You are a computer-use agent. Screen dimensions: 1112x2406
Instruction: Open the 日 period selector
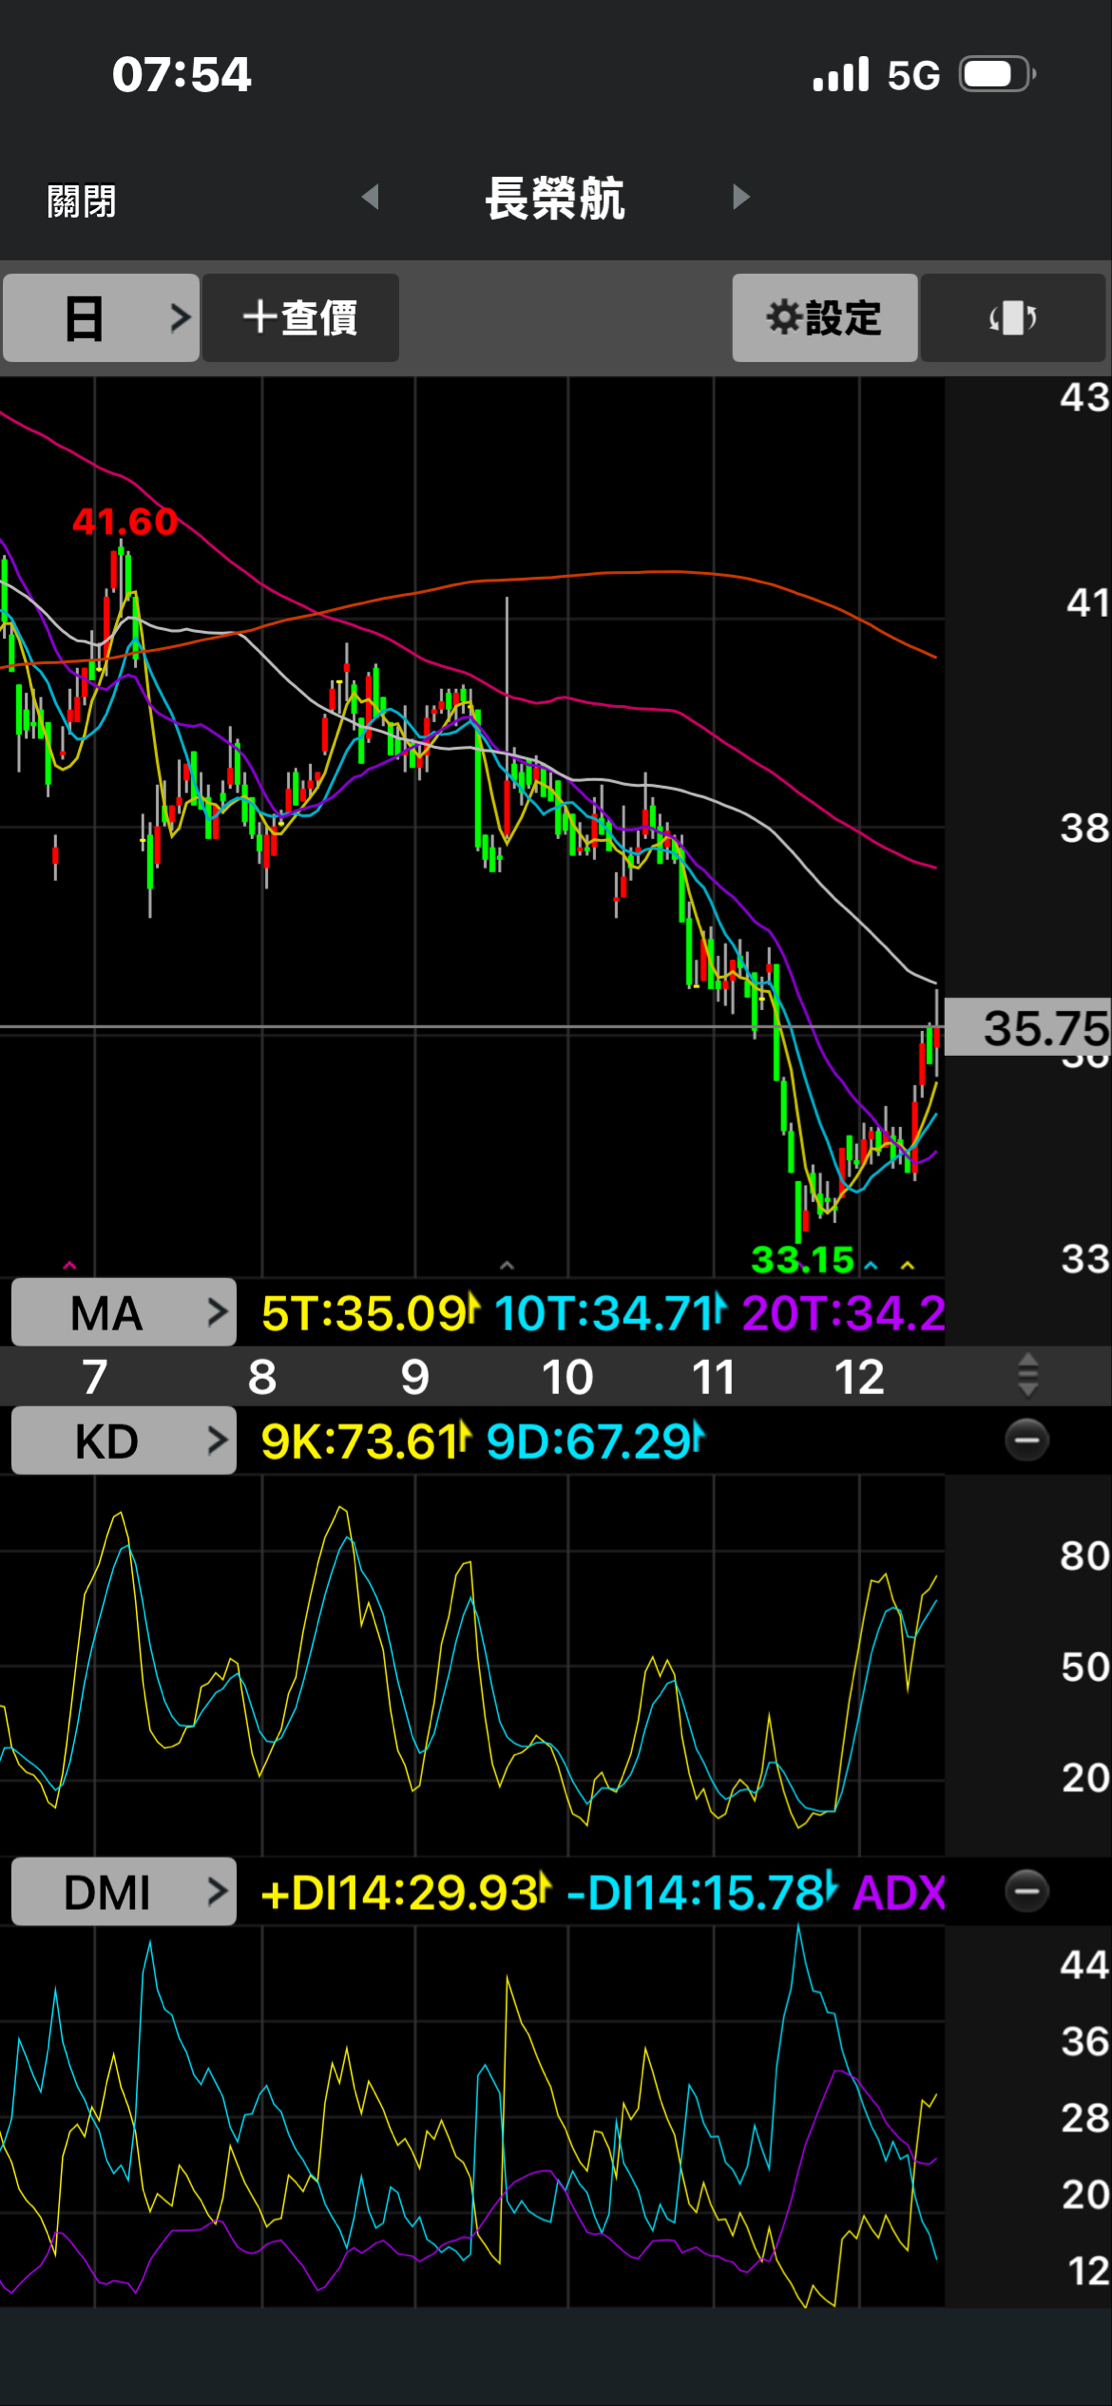tap(101, 318)
